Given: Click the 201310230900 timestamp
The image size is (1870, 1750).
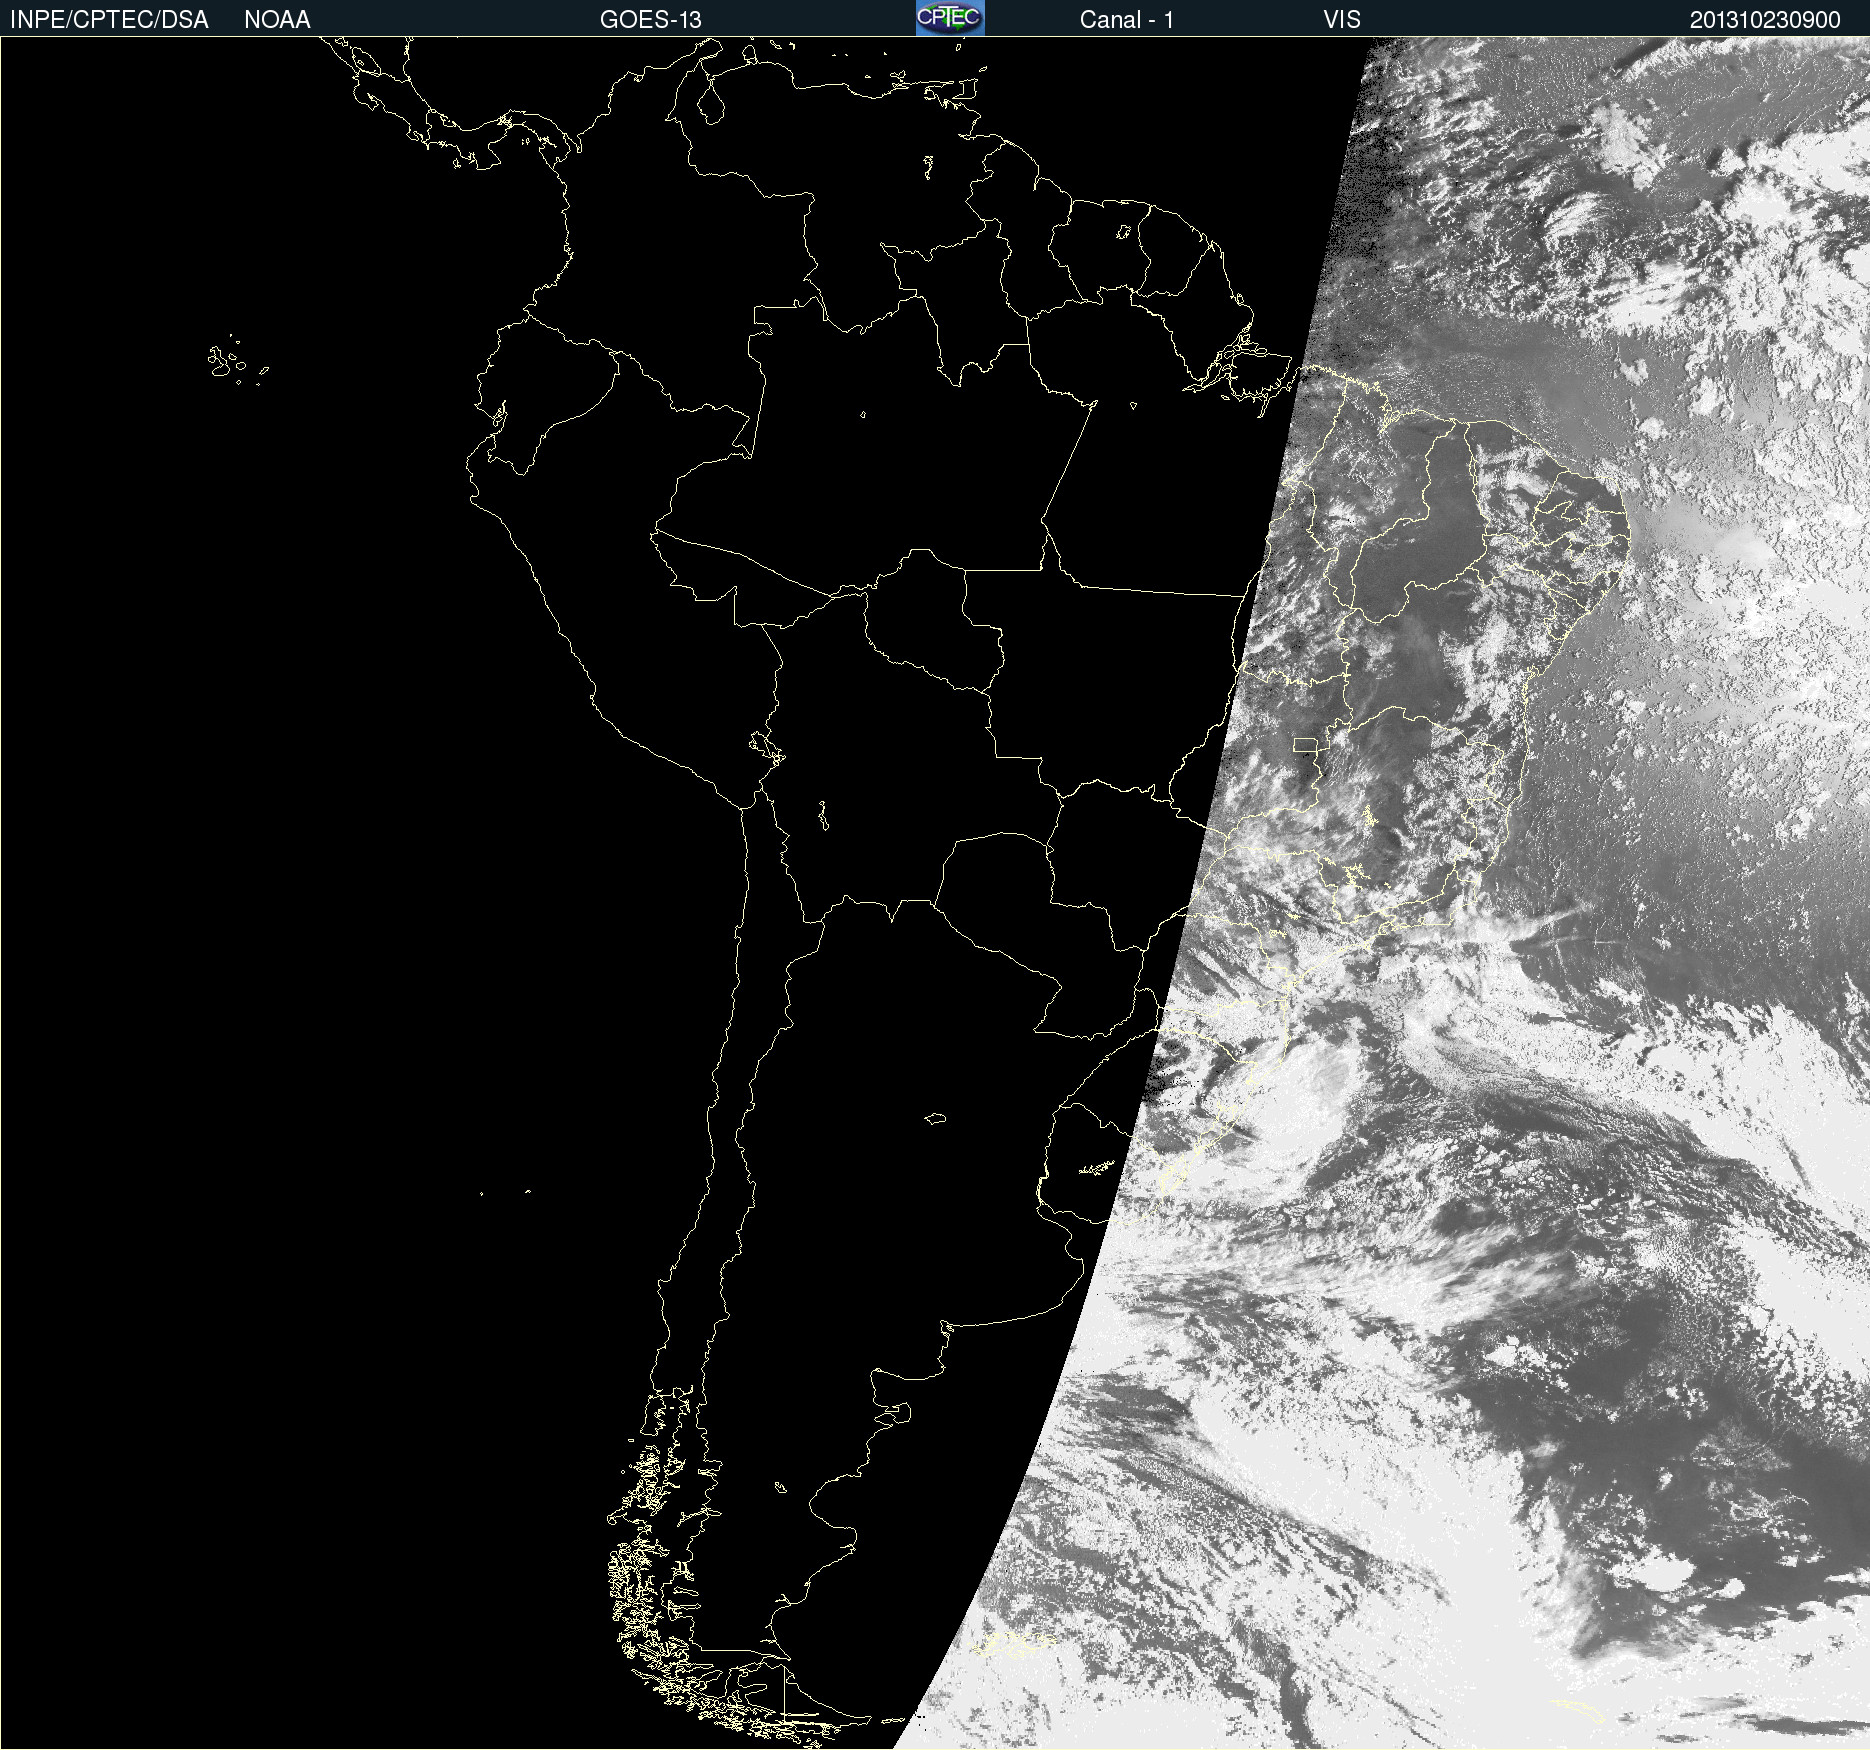Looking at the screenshot, I should tap(1765, 20).
